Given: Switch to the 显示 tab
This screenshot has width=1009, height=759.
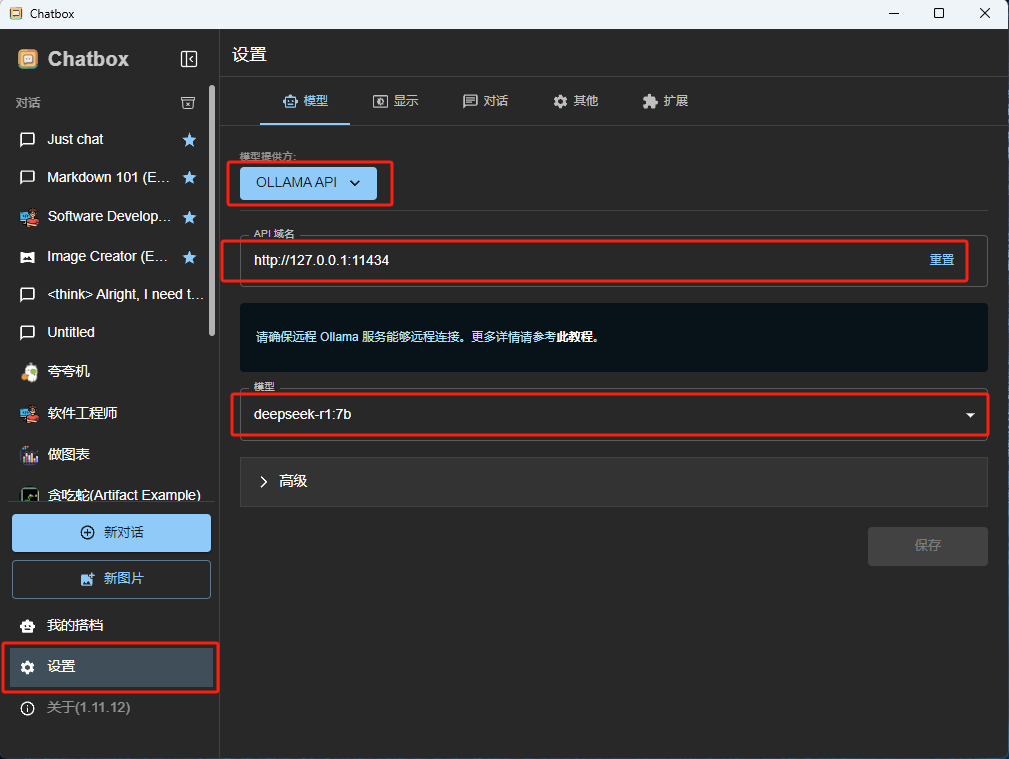Looking at the screenshot, I should [395, 101].
